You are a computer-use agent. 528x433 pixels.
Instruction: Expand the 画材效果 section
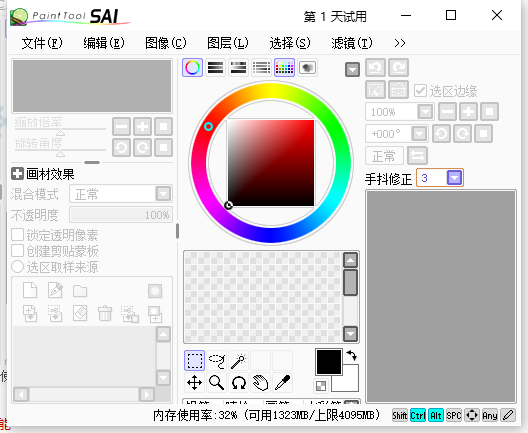click(17, 174)
